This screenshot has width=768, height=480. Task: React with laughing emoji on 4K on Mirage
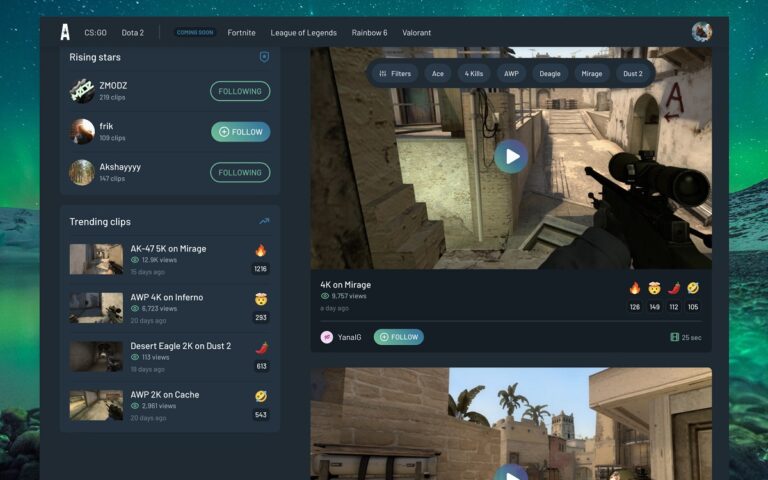(x=693, y=288)
